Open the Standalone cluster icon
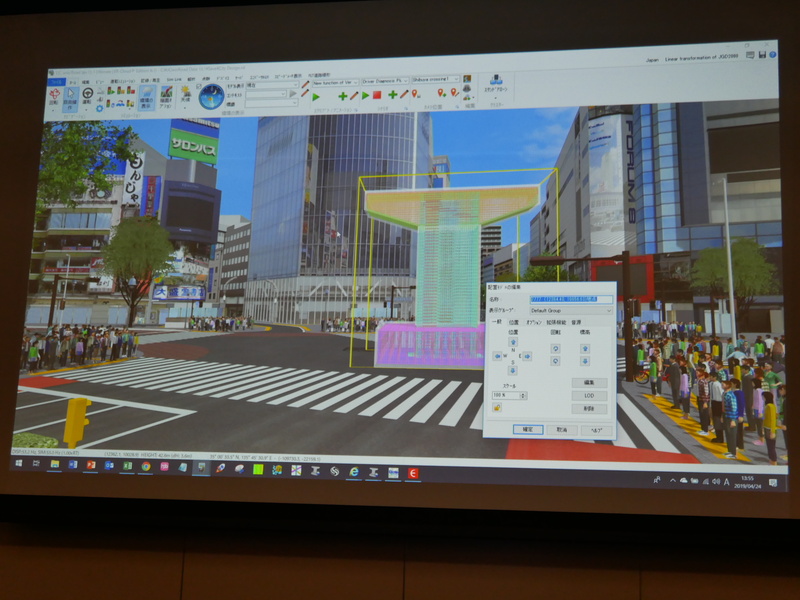This screenshot has width=800, height=600. click(x=495, y=85)
